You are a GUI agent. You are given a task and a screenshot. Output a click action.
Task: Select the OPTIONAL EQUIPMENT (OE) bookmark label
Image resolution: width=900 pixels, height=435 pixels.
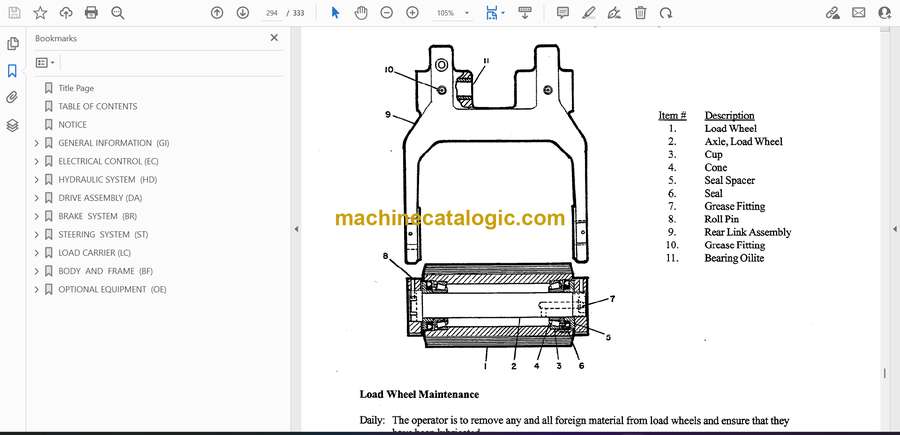click(112, 289)
